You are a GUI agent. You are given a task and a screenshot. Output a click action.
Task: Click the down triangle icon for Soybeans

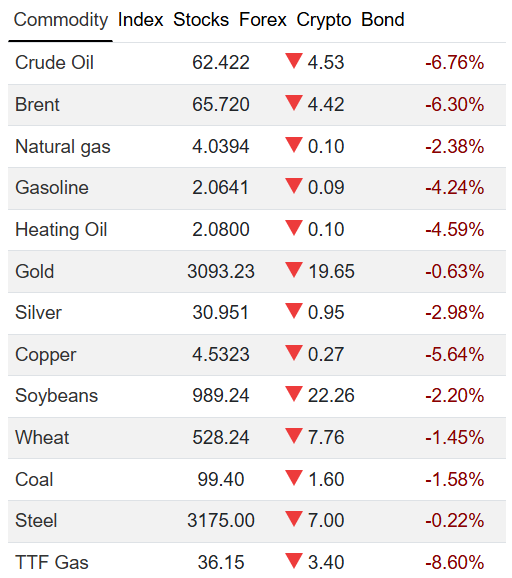pos(294,394)
